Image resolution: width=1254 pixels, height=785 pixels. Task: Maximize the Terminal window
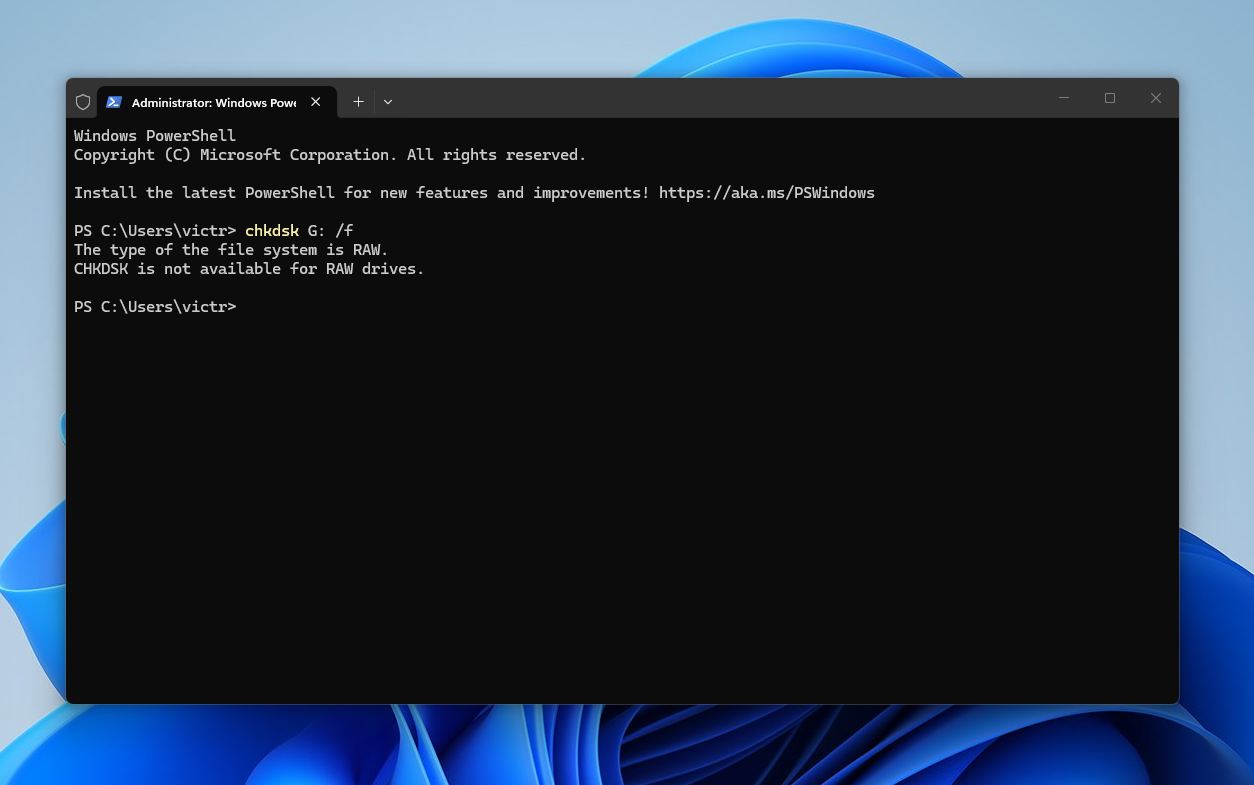(1110, 98)
